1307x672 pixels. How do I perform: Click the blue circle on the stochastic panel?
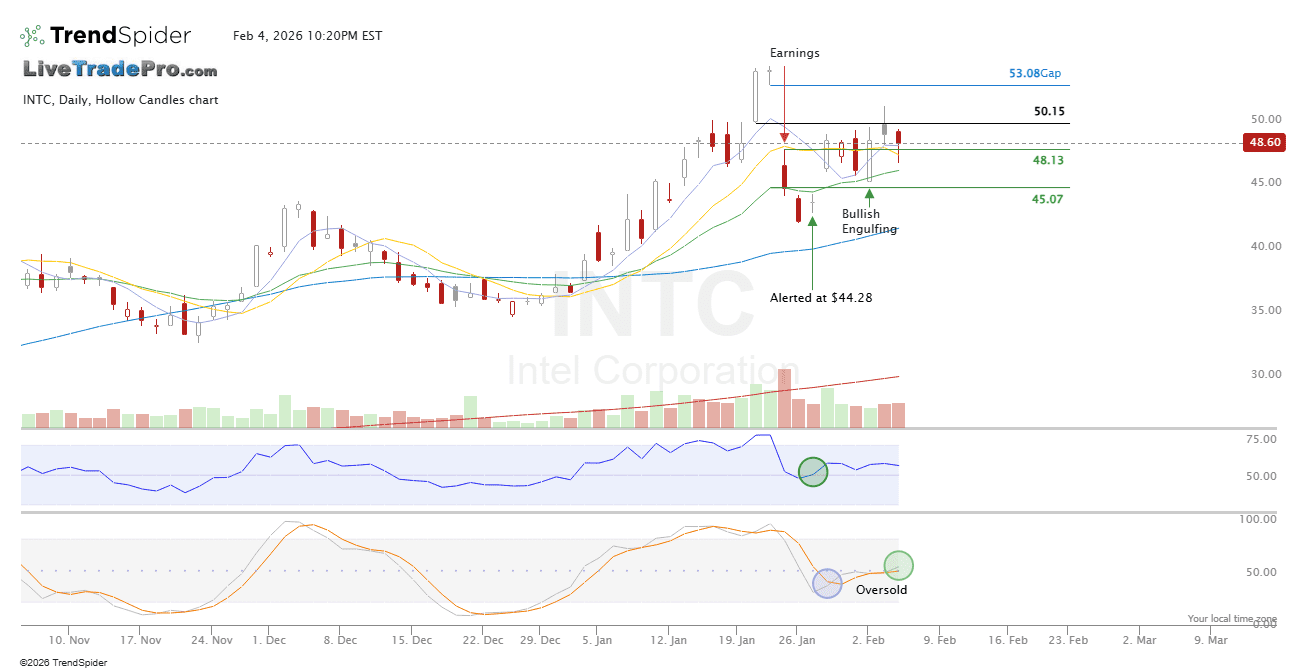click(828, 583)
